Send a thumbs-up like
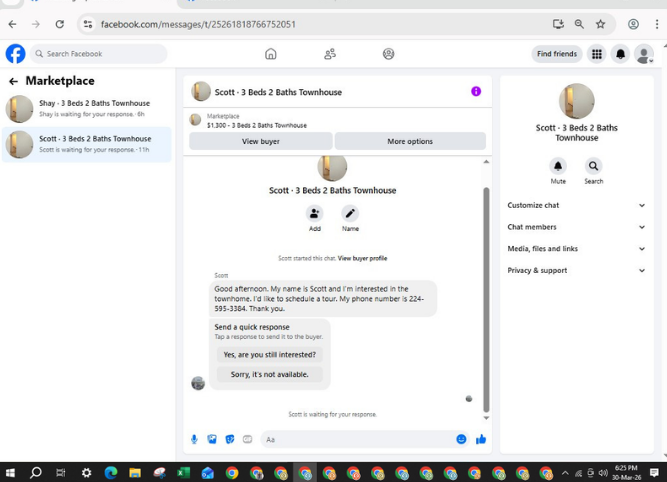This screenshot has width=667, height=482. pos(481,439)
